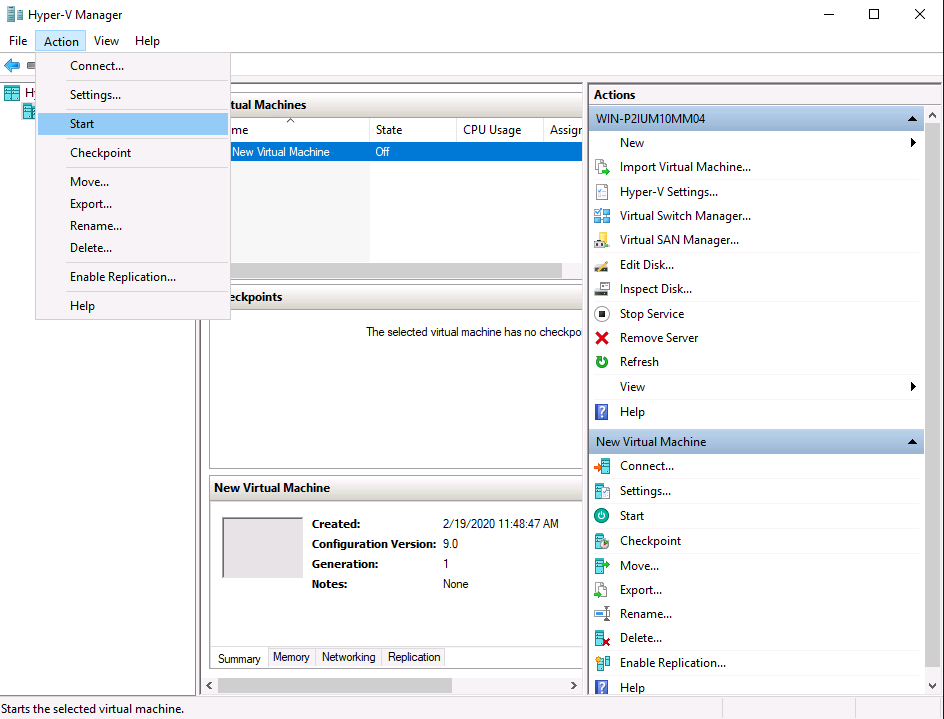Click the green Refresh icon
This screenshot has width=944, height=719.
[x=602, y=362]
